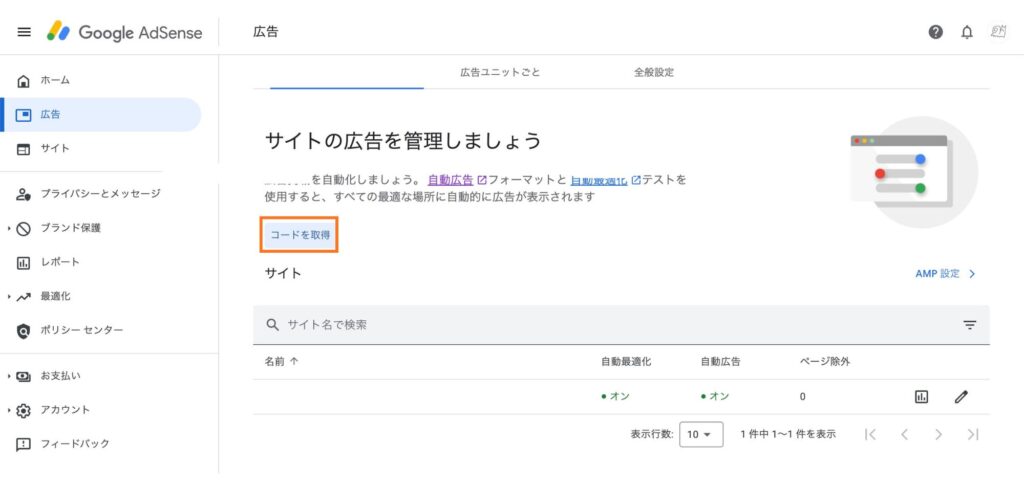
Task: Jump to last page arrow
Action: coord(972,434)
